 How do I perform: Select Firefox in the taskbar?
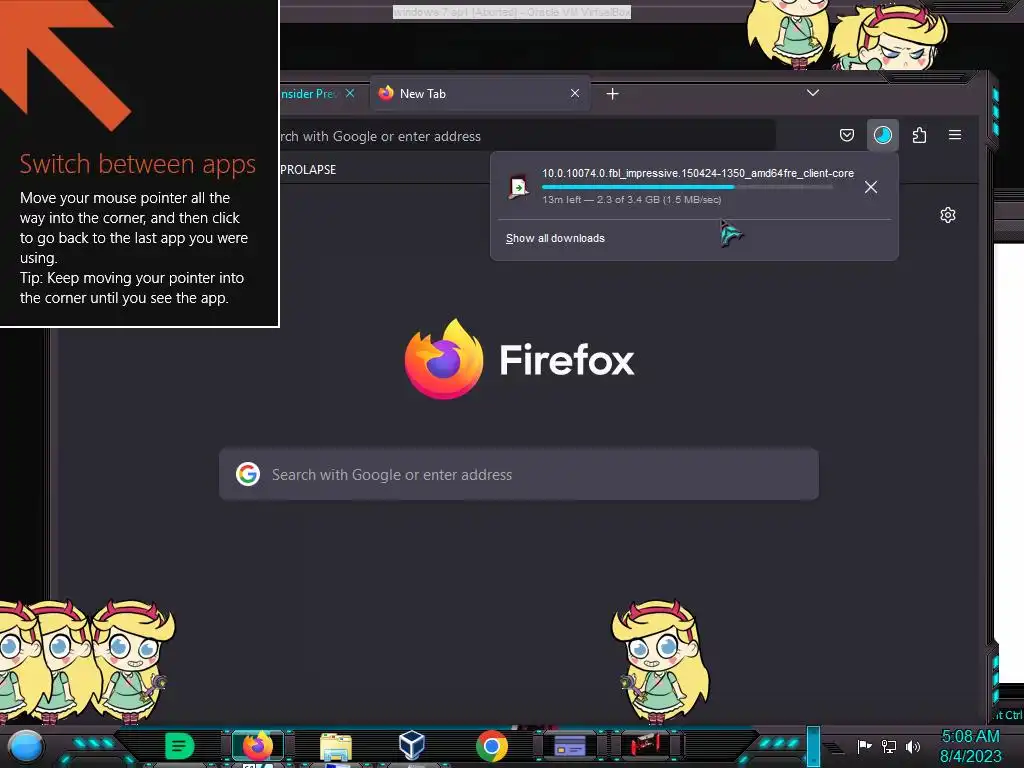click(257, 746)
